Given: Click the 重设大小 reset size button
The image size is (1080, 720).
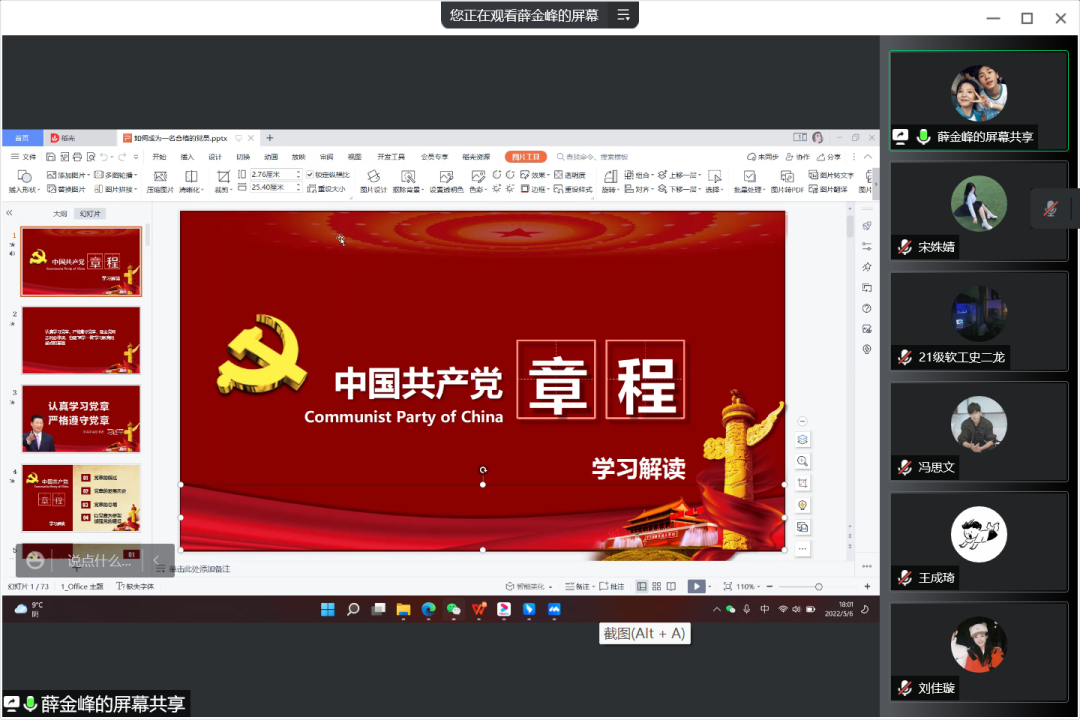Looking at the screenshot, I should (x=326, y=189).
